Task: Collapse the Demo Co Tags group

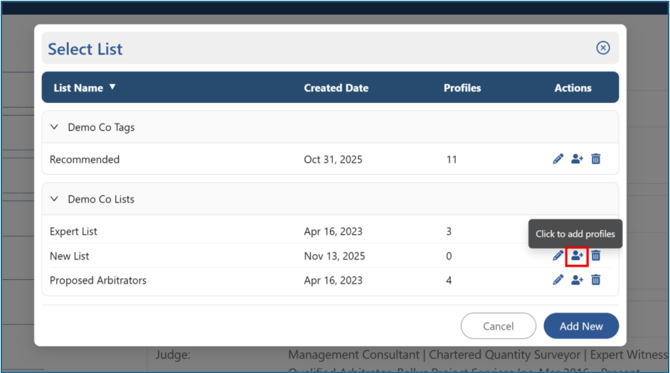Action: click(54, 127)
